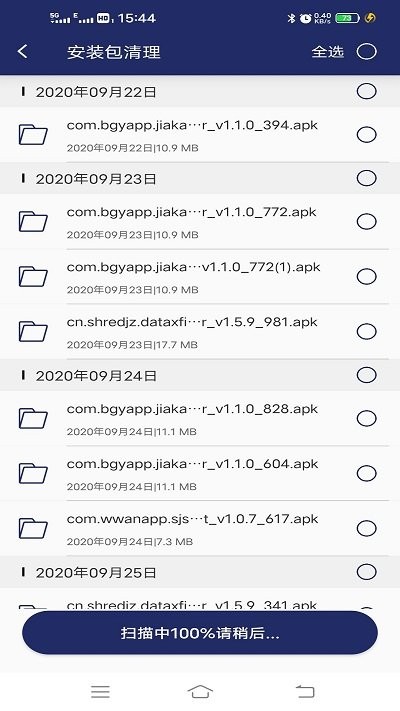The height and width of the screenshot is (711, 400).
Task: Tap the back arrow in header
Action: 23,52
